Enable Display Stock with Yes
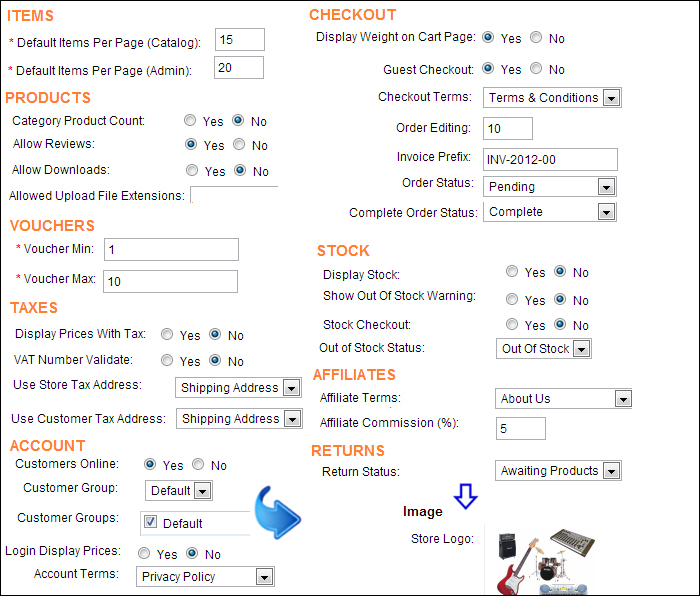 click(512, 272)
